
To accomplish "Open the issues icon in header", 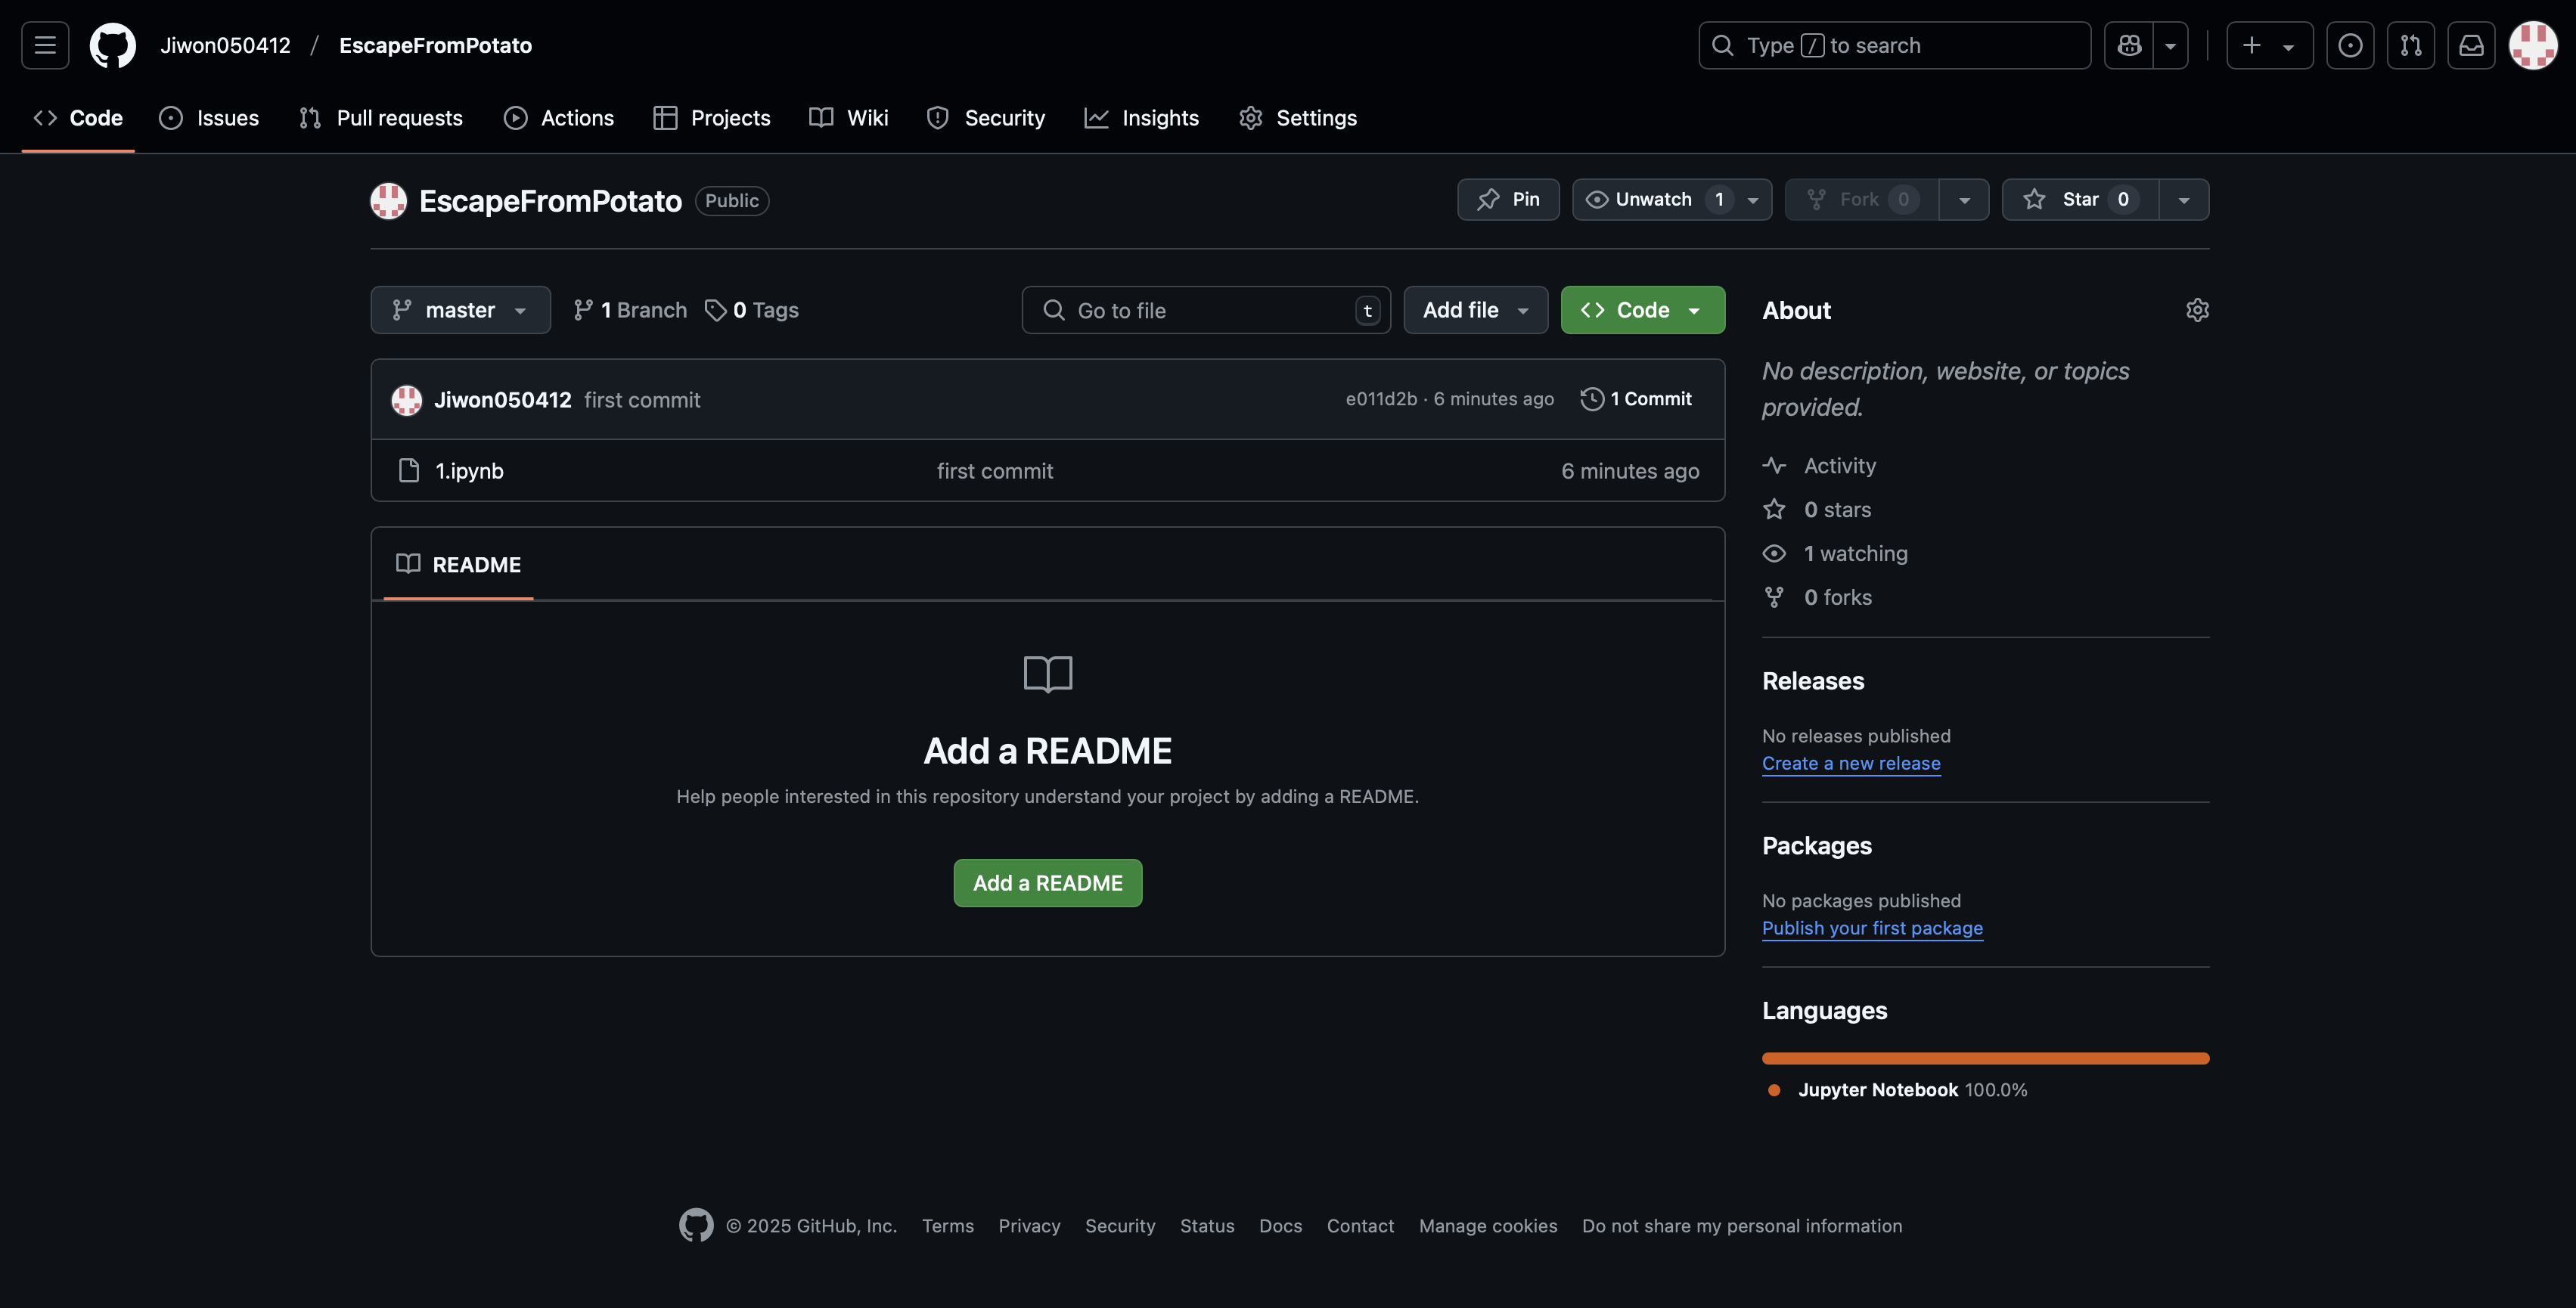I will [x=2350, y=45].
